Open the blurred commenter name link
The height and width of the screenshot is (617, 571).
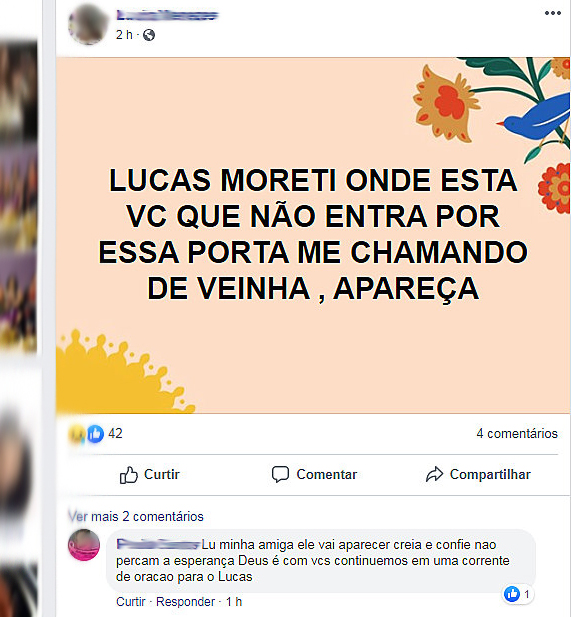pos(158,545)
